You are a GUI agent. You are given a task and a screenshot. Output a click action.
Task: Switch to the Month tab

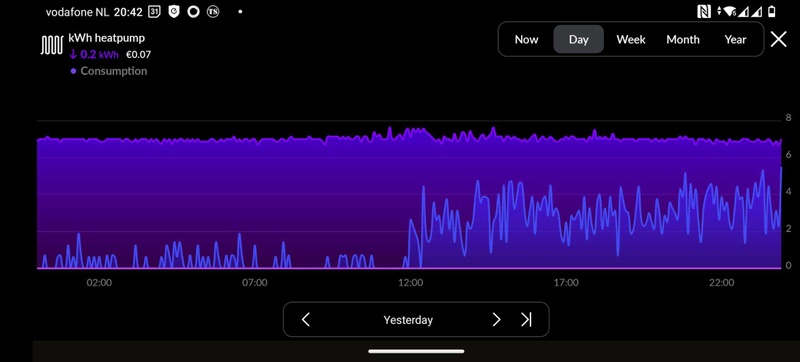point(683,39)
